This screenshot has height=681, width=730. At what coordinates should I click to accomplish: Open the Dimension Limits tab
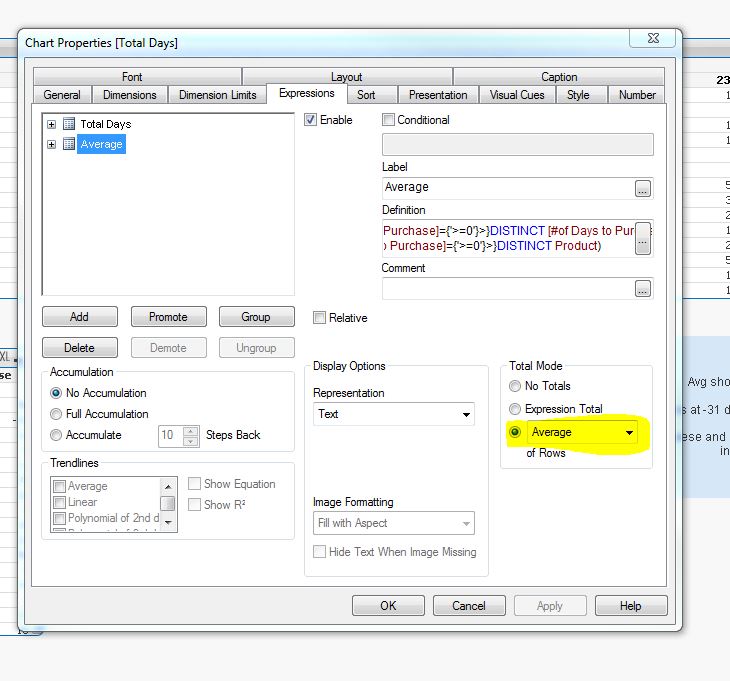tap(217, 94)
